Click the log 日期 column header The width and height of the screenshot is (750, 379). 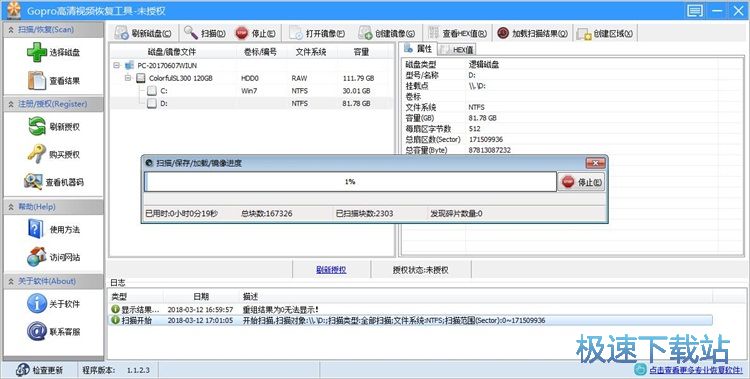pyautogui.click(x=201, y=297)
